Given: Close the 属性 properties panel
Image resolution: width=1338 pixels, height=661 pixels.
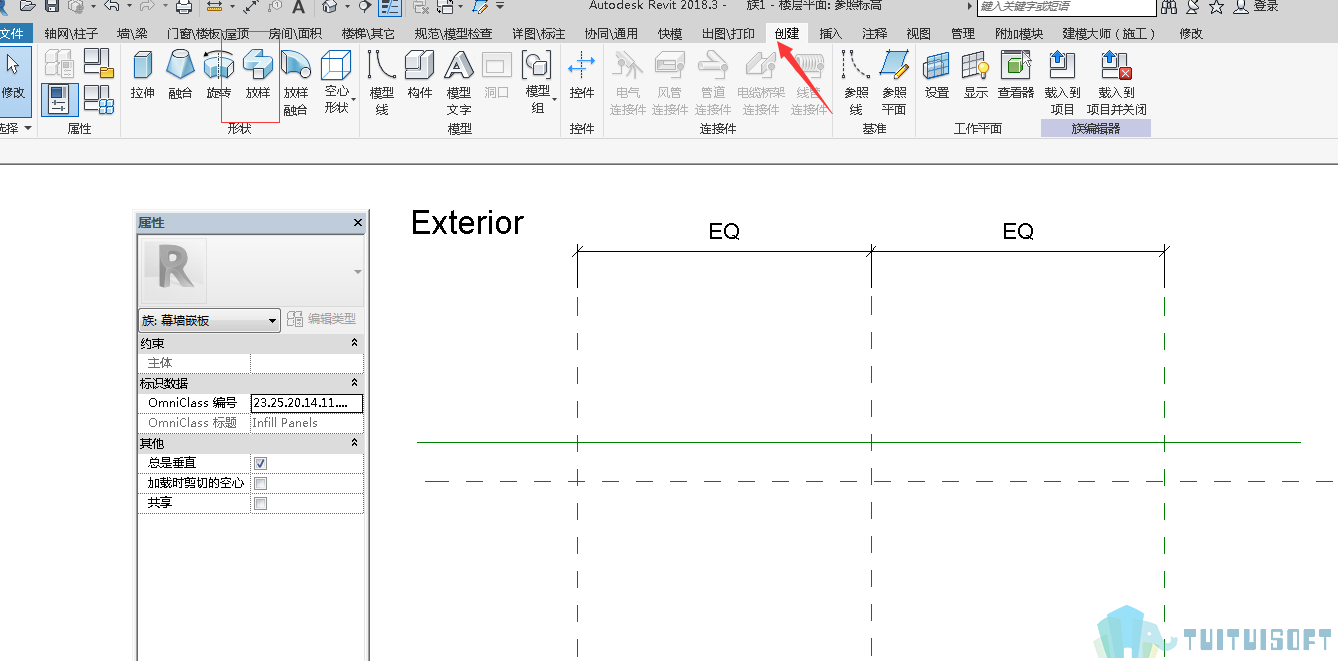Looking at the screenshot, I should pos(358,223).
